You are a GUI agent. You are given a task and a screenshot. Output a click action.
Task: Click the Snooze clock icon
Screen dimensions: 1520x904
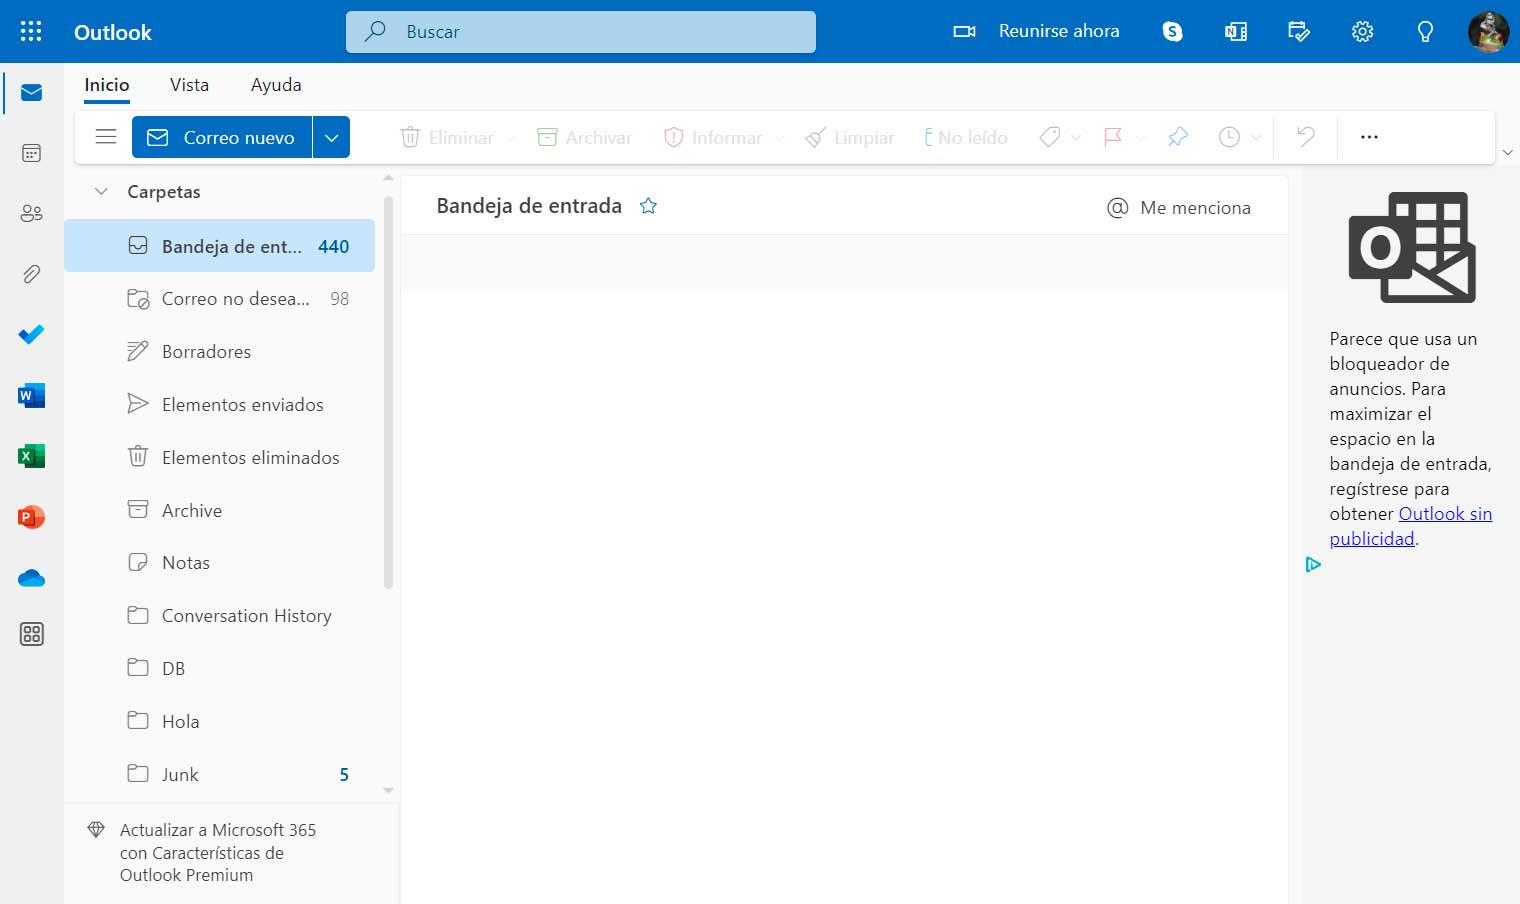coord(1229,137)
